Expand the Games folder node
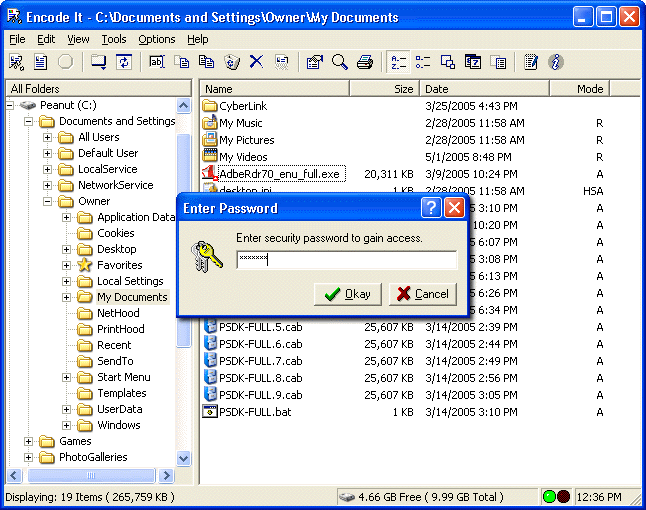This screenshot has width=646, height=510. (x=29, y=441)
